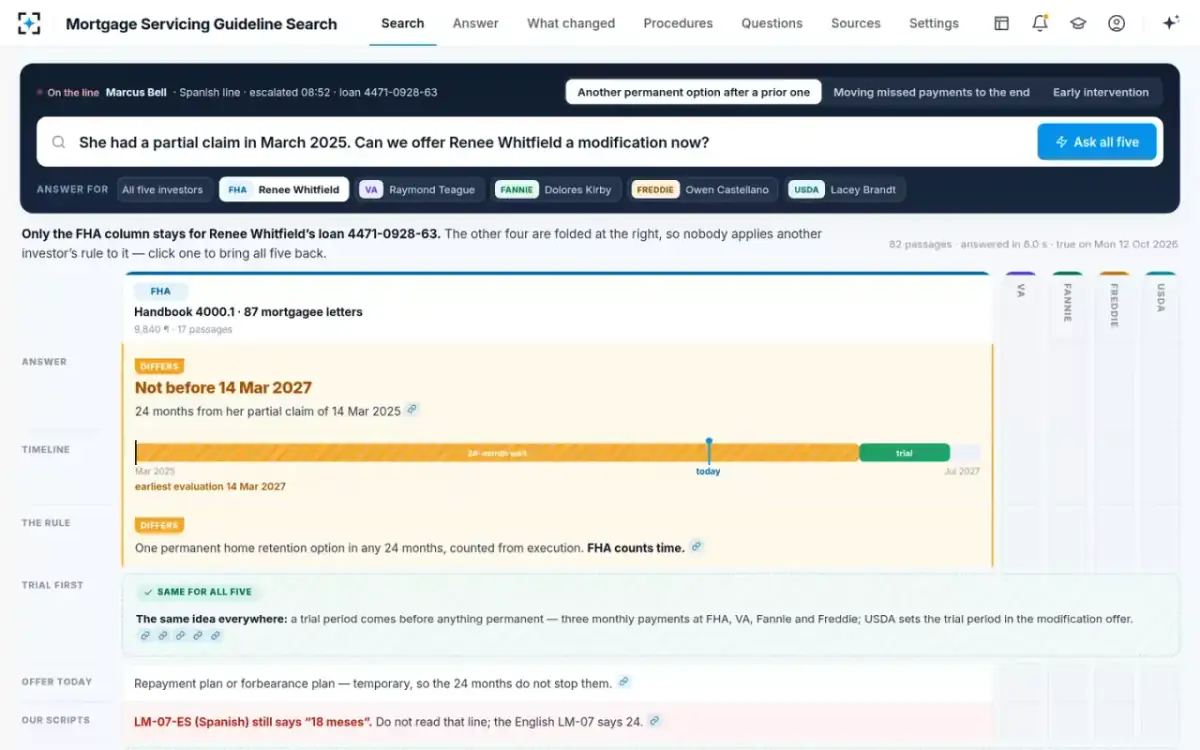1200x750 pixels.
Task: Click the 'THE RULE' row label
Action: [46, 523]
